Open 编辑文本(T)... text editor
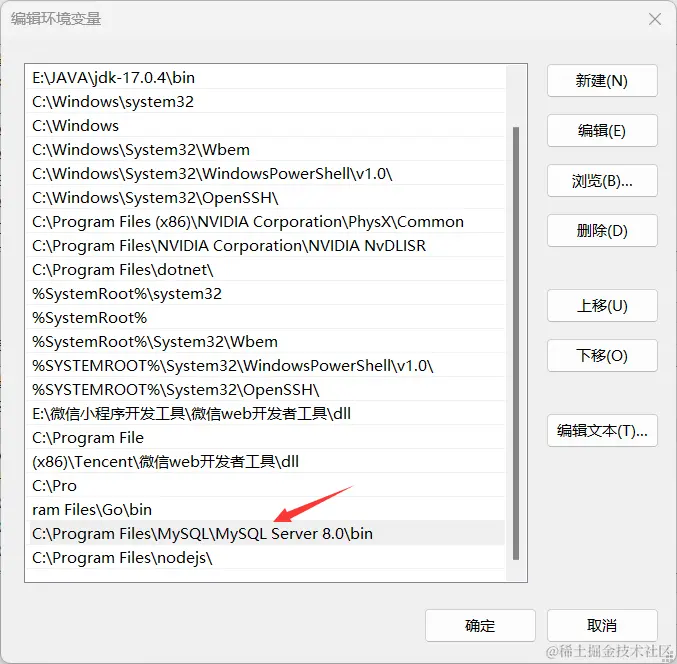The width and height of the screenshot is (677, 664). coord(602,430)
